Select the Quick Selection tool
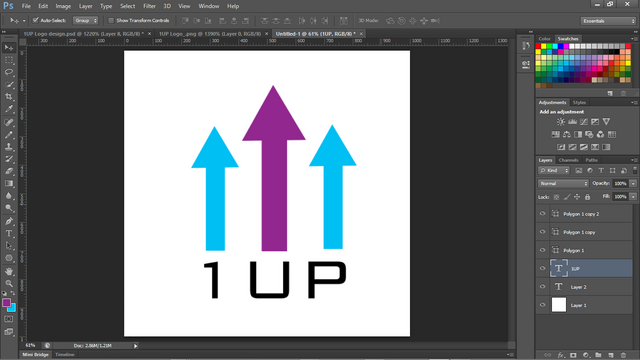Screen dimensions: 640x360 pyautogui.click(x=9, y=85)
